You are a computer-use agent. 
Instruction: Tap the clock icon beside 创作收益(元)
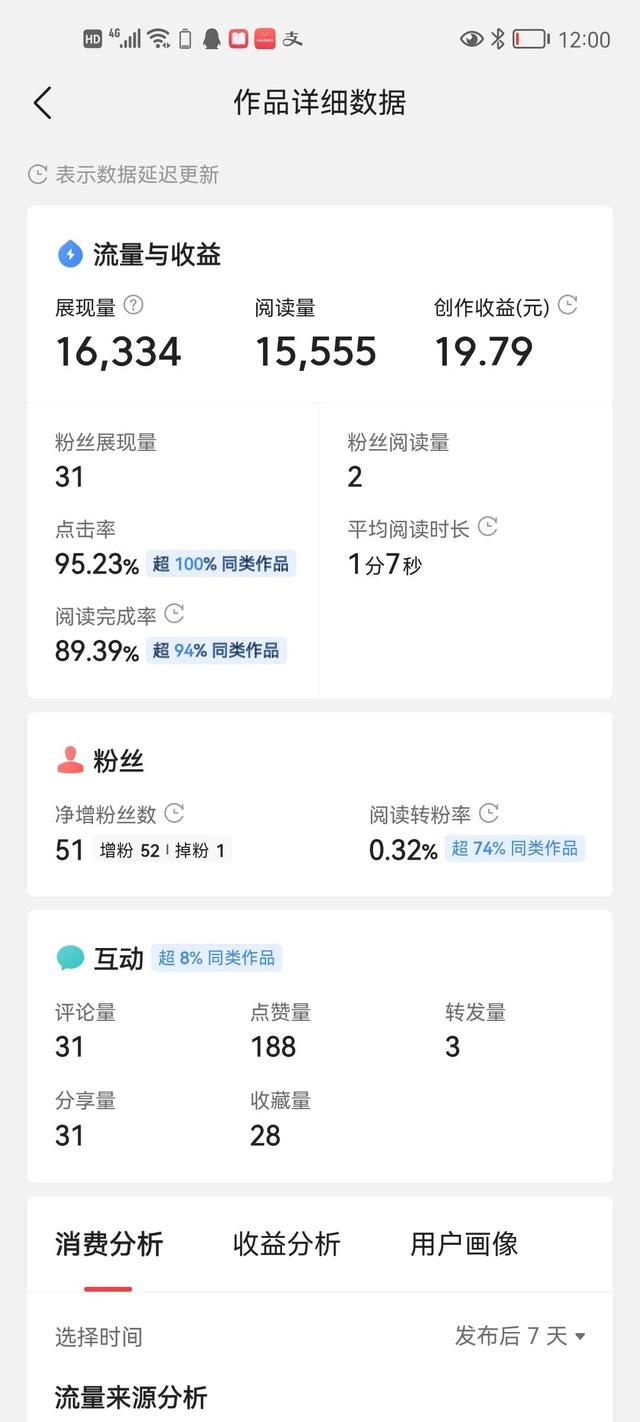pos(568,305)
